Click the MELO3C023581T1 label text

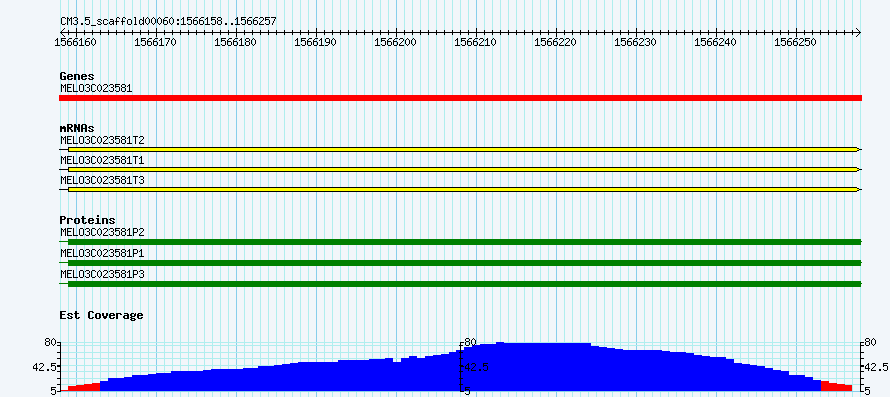102,161
